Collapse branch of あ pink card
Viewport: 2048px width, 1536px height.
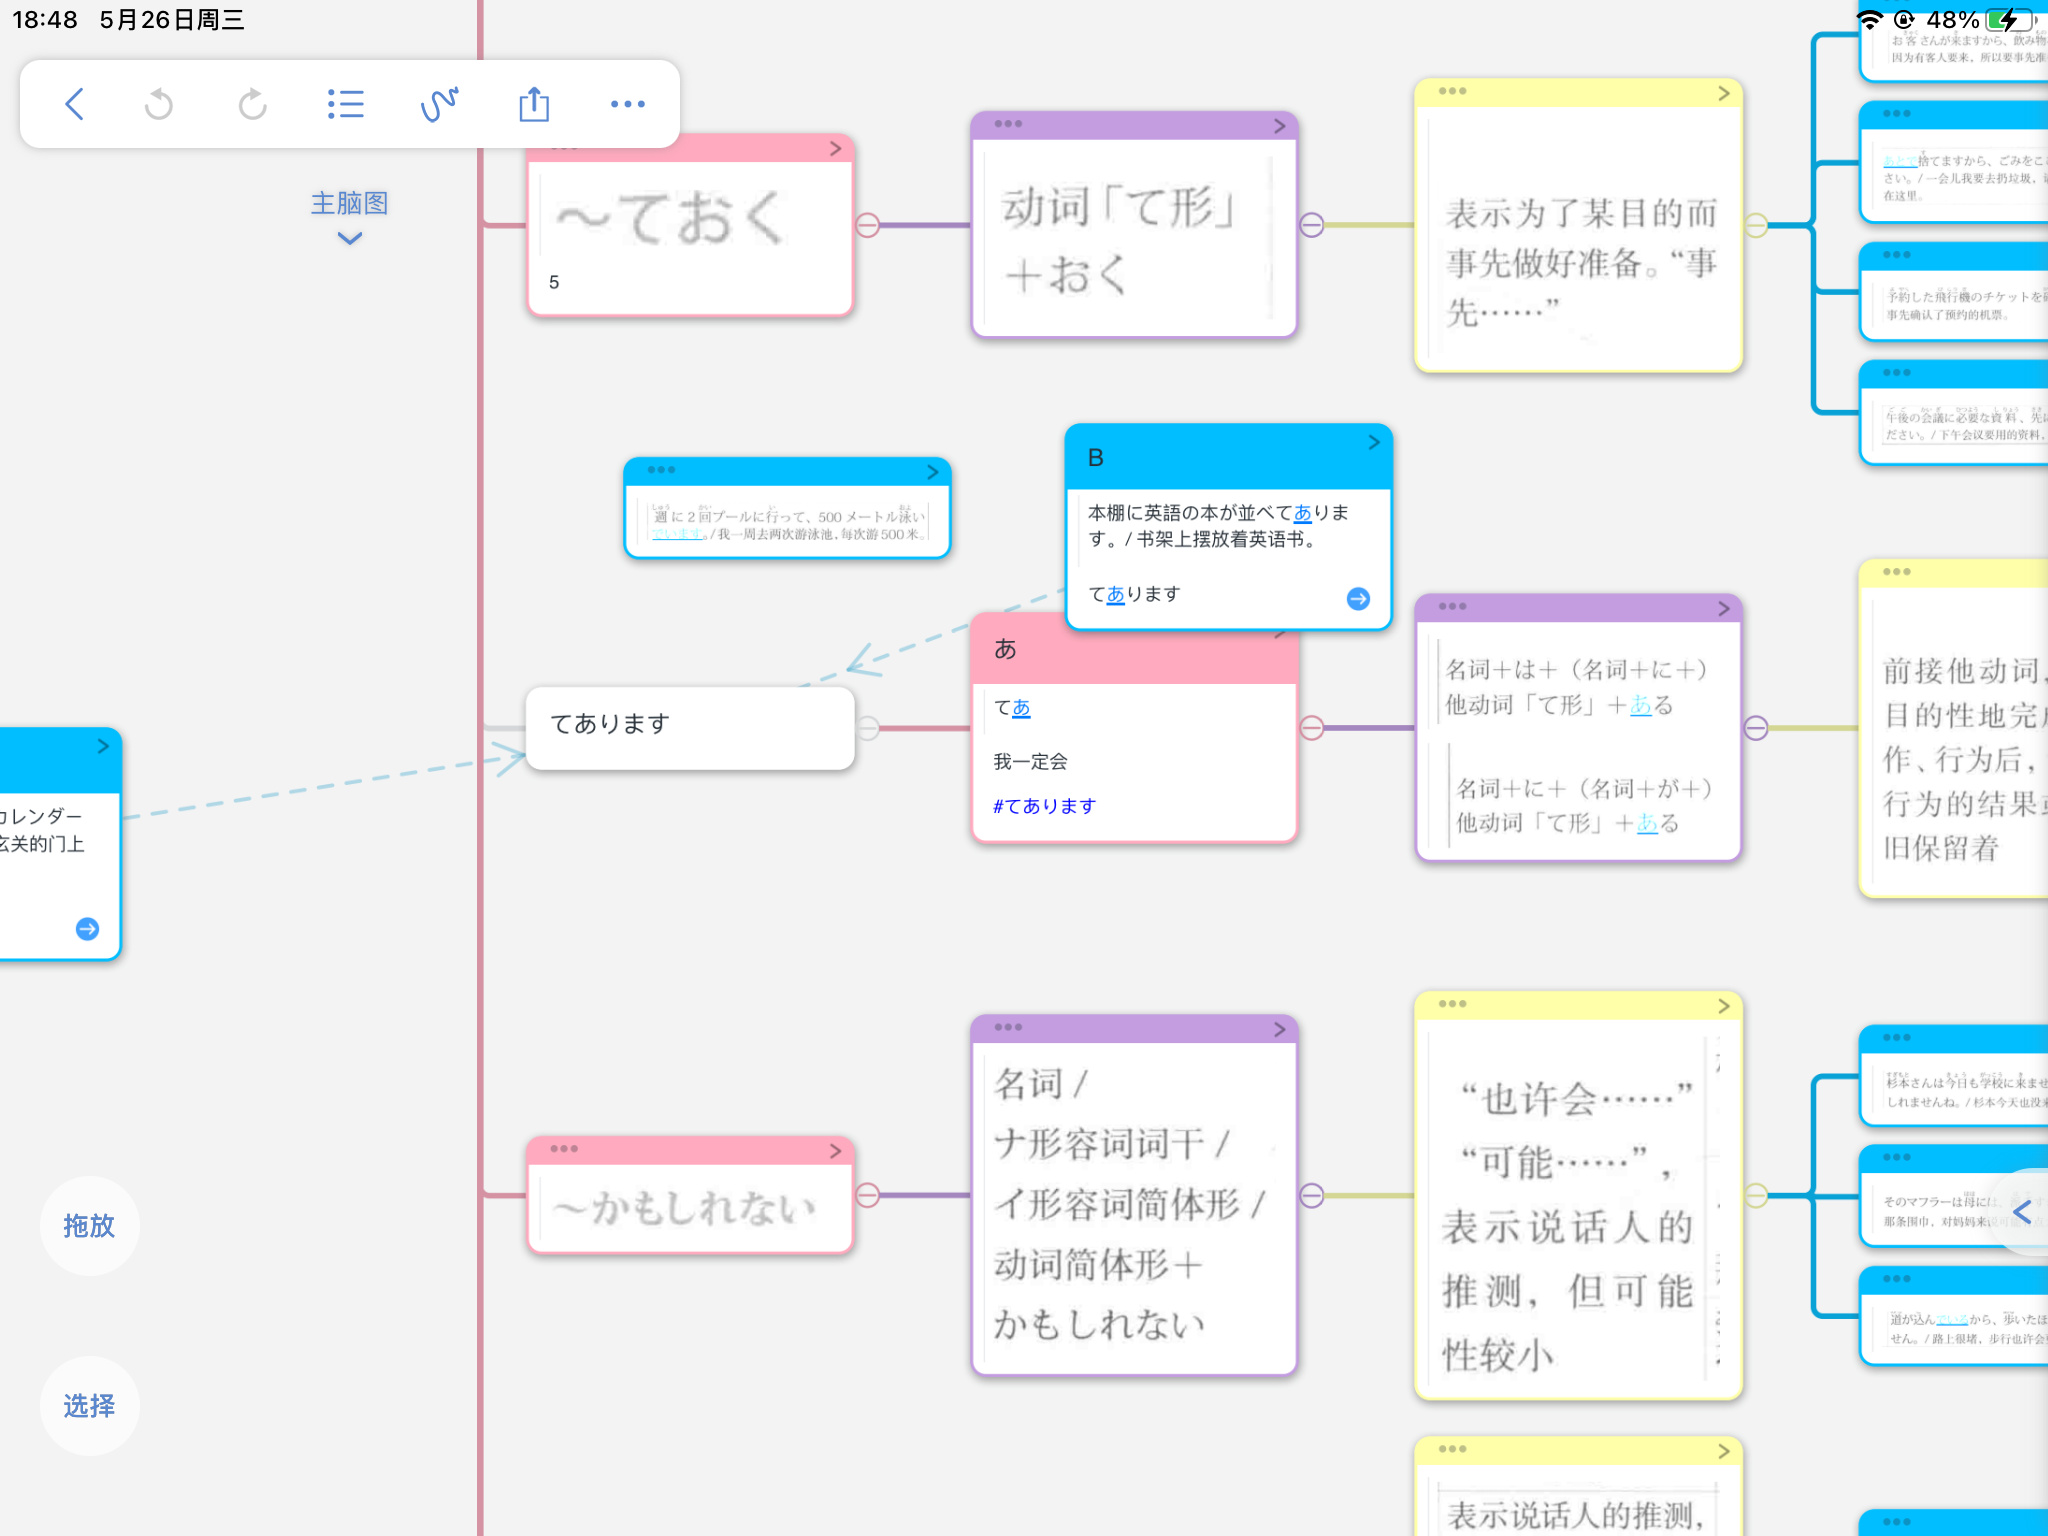[1311, 728]
